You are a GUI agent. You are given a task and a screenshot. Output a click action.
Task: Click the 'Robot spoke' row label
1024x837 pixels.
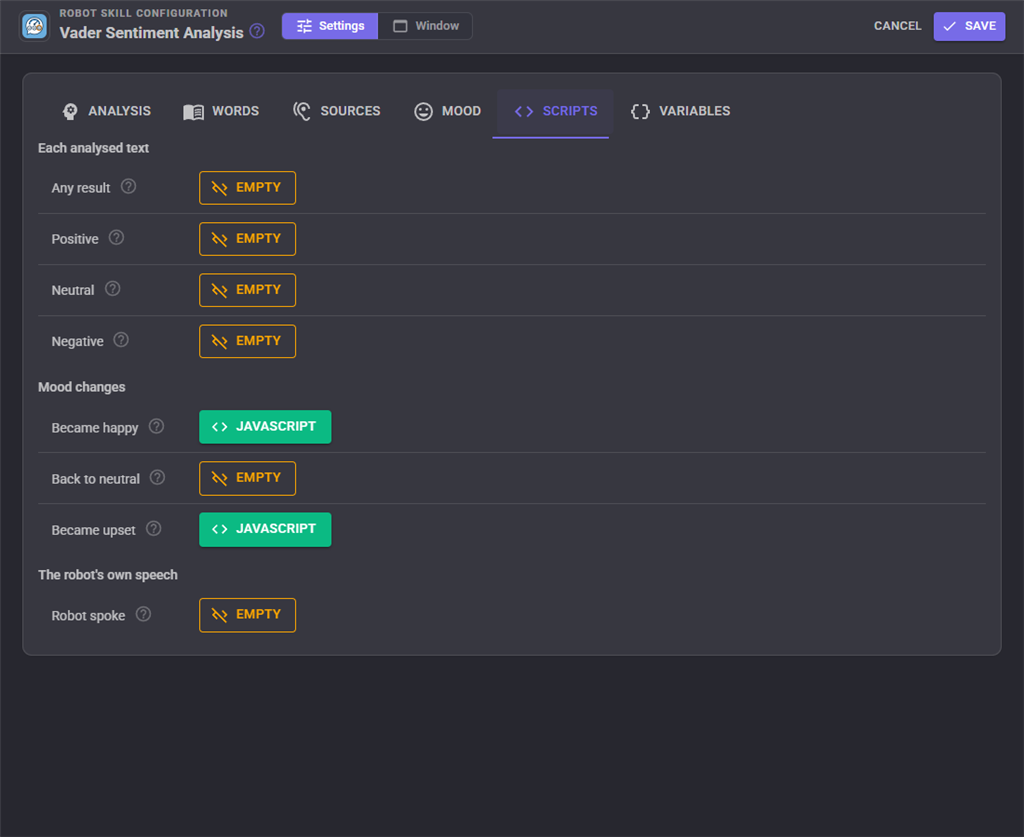88,616
